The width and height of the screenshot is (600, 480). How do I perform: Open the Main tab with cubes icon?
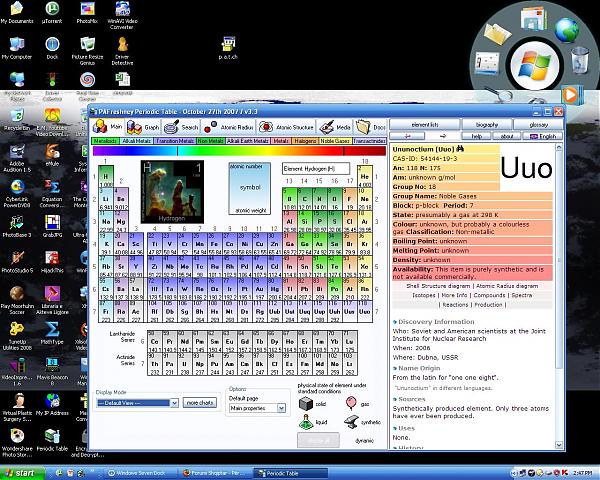(108, 127)
